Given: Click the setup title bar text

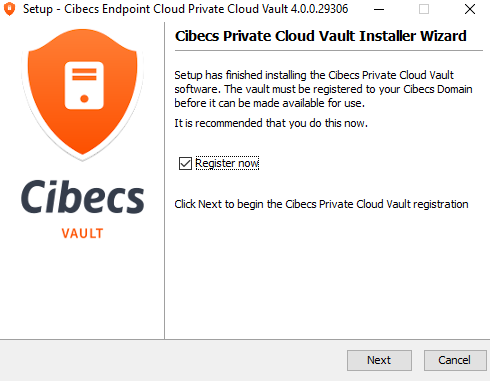Looking at the screenshot, I should tap(185, 9).
